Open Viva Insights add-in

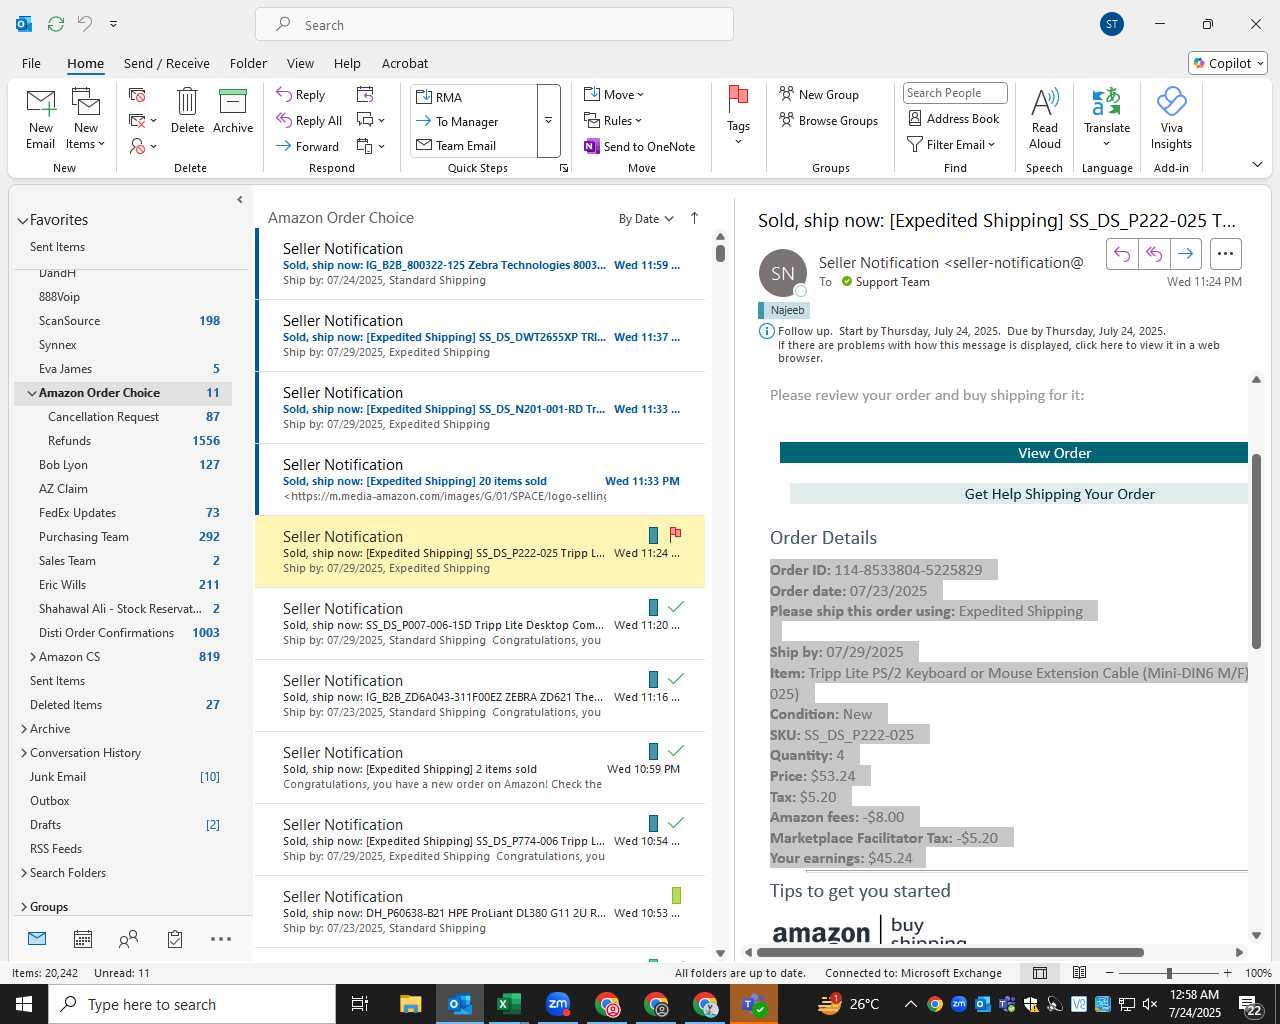(1171, 119)
